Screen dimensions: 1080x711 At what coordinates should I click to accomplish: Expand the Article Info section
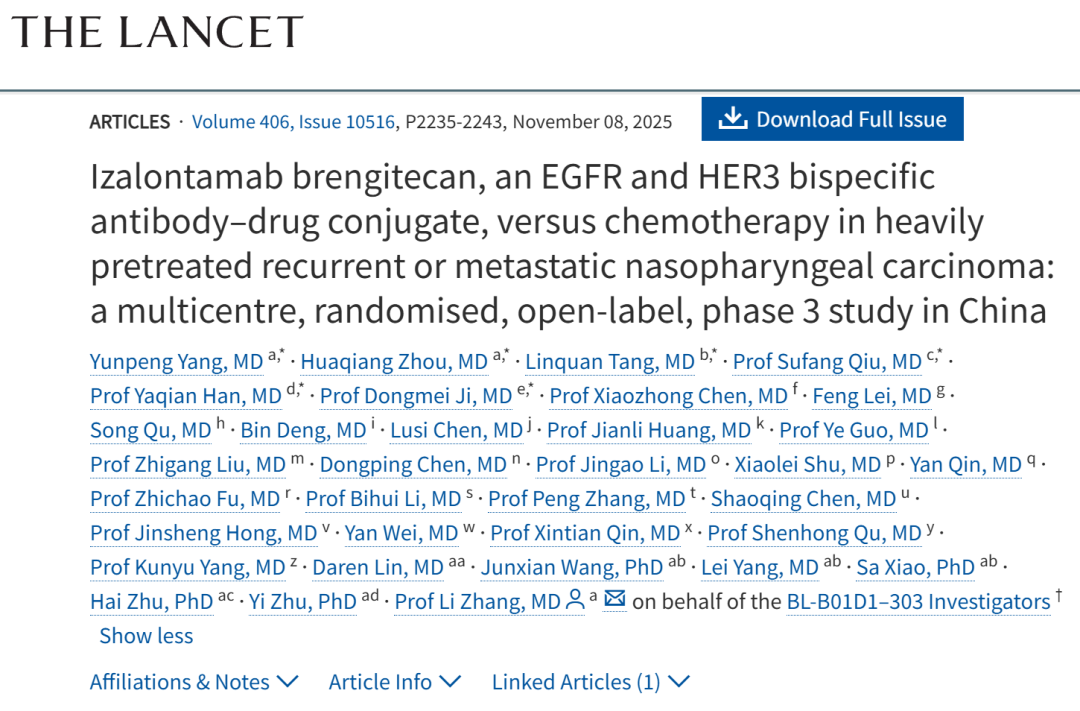click(395, 682)
